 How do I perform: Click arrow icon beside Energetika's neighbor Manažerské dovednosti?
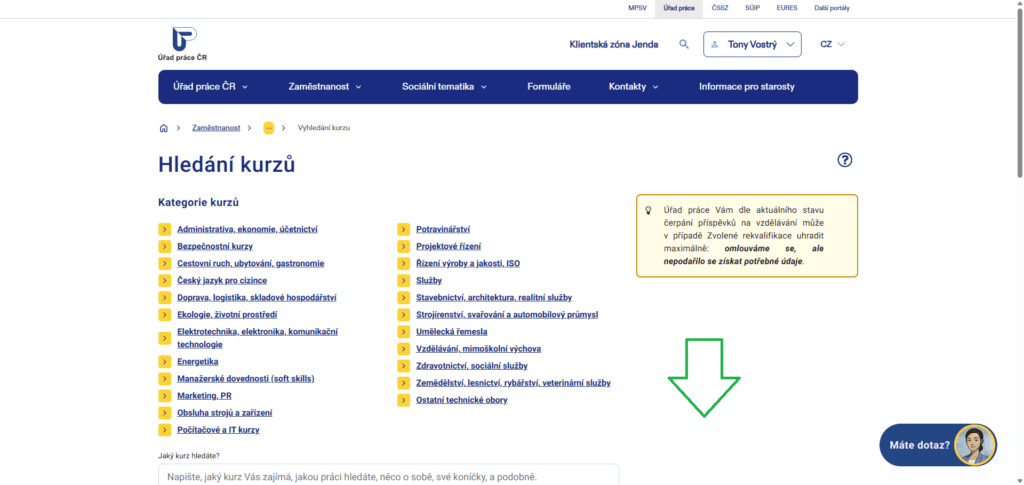[165, 379]
